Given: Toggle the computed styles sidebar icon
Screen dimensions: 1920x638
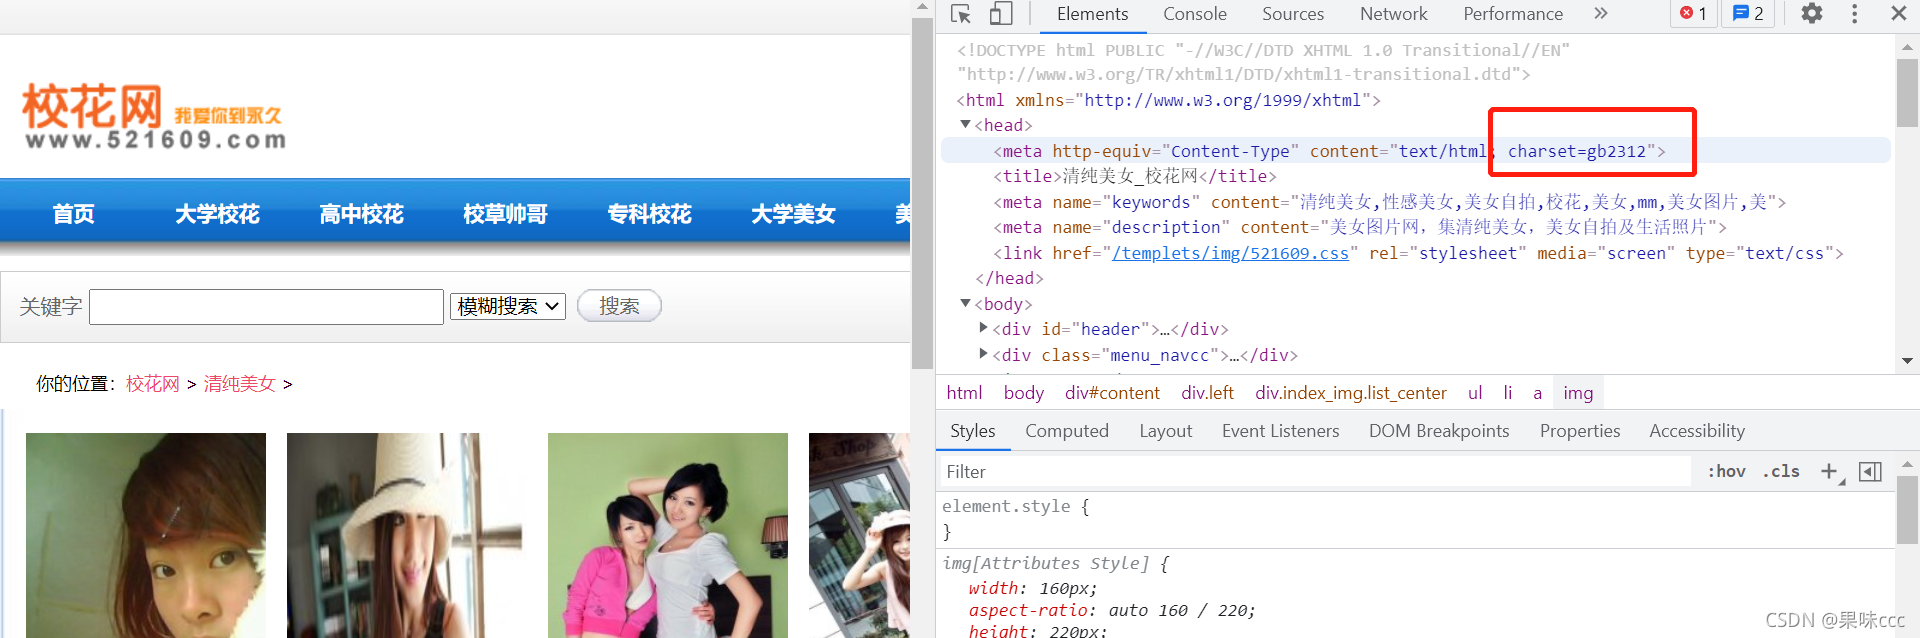Looking at the screenshot, I should 1870,471.
